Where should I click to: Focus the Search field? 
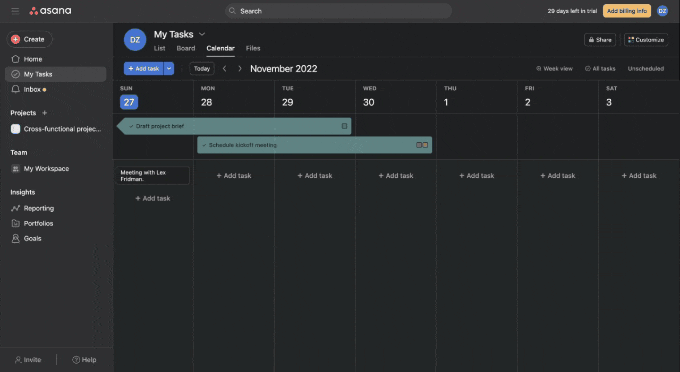(338, 11)
